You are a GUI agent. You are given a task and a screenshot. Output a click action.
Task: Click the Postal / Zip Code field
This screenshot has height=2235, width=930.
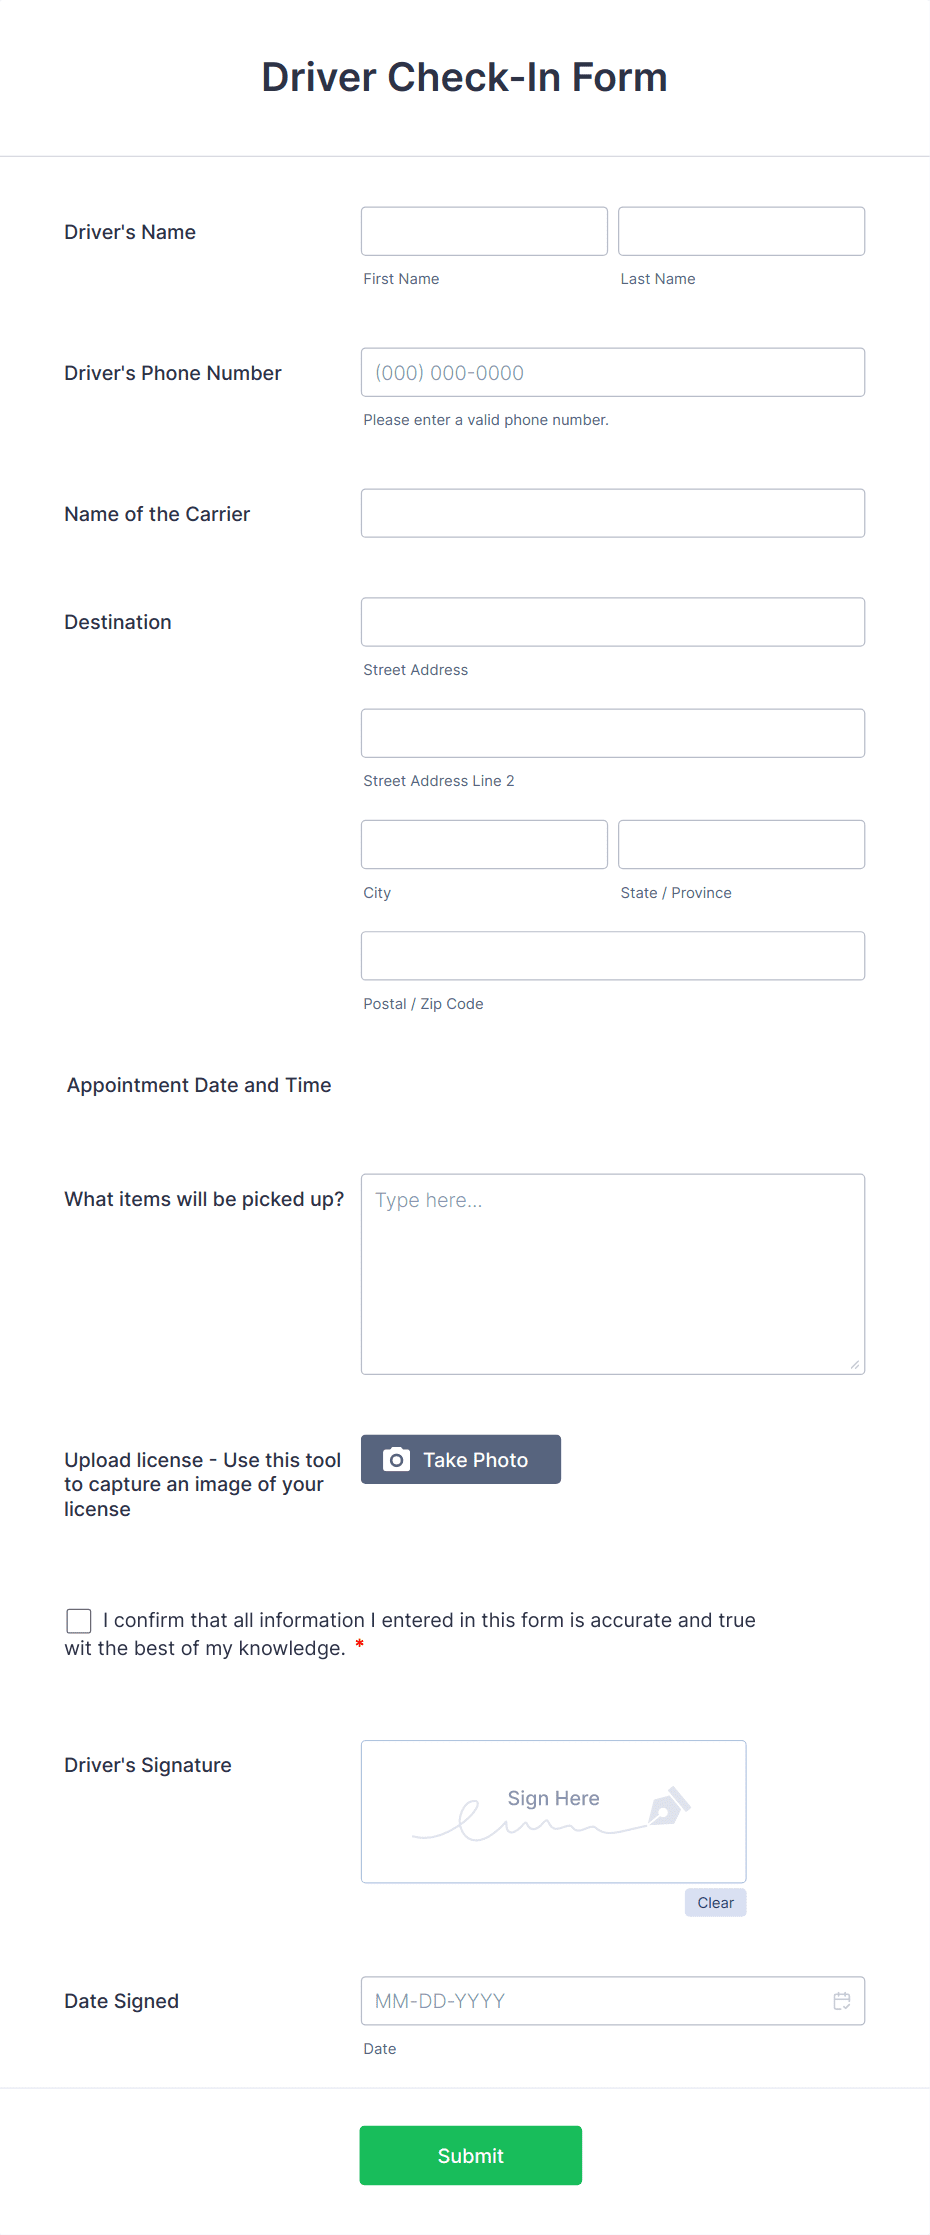click(x=612, y=955)
